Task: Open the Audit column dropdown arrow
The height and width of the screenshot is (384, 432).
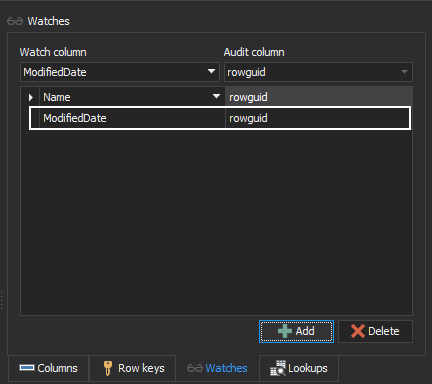Action: [404, 72]
